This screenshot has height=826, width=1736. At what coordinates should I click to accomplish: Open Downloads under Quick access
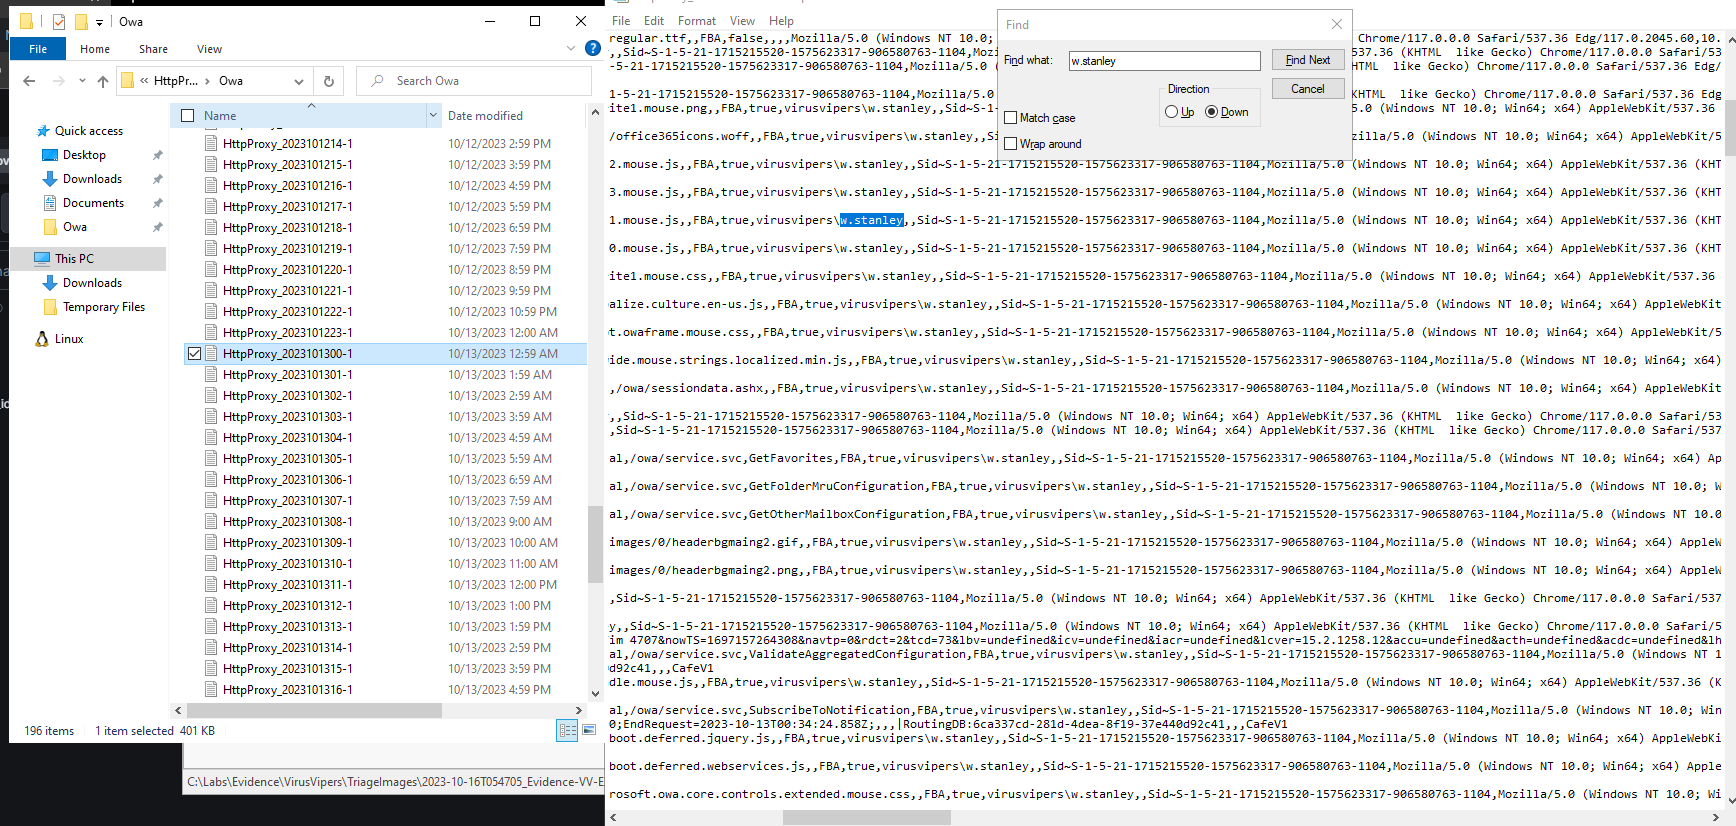[x=92, y=179]
